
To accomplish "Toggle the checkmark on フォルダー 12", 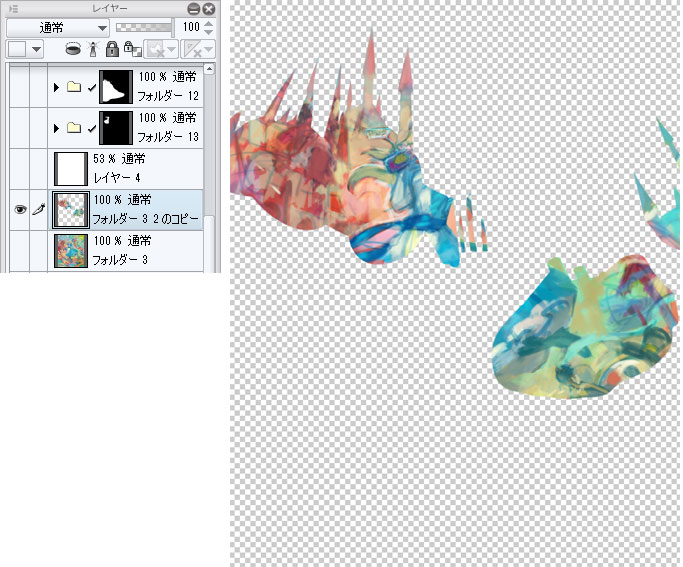I will pyautogui.click(x=91, y=88).
